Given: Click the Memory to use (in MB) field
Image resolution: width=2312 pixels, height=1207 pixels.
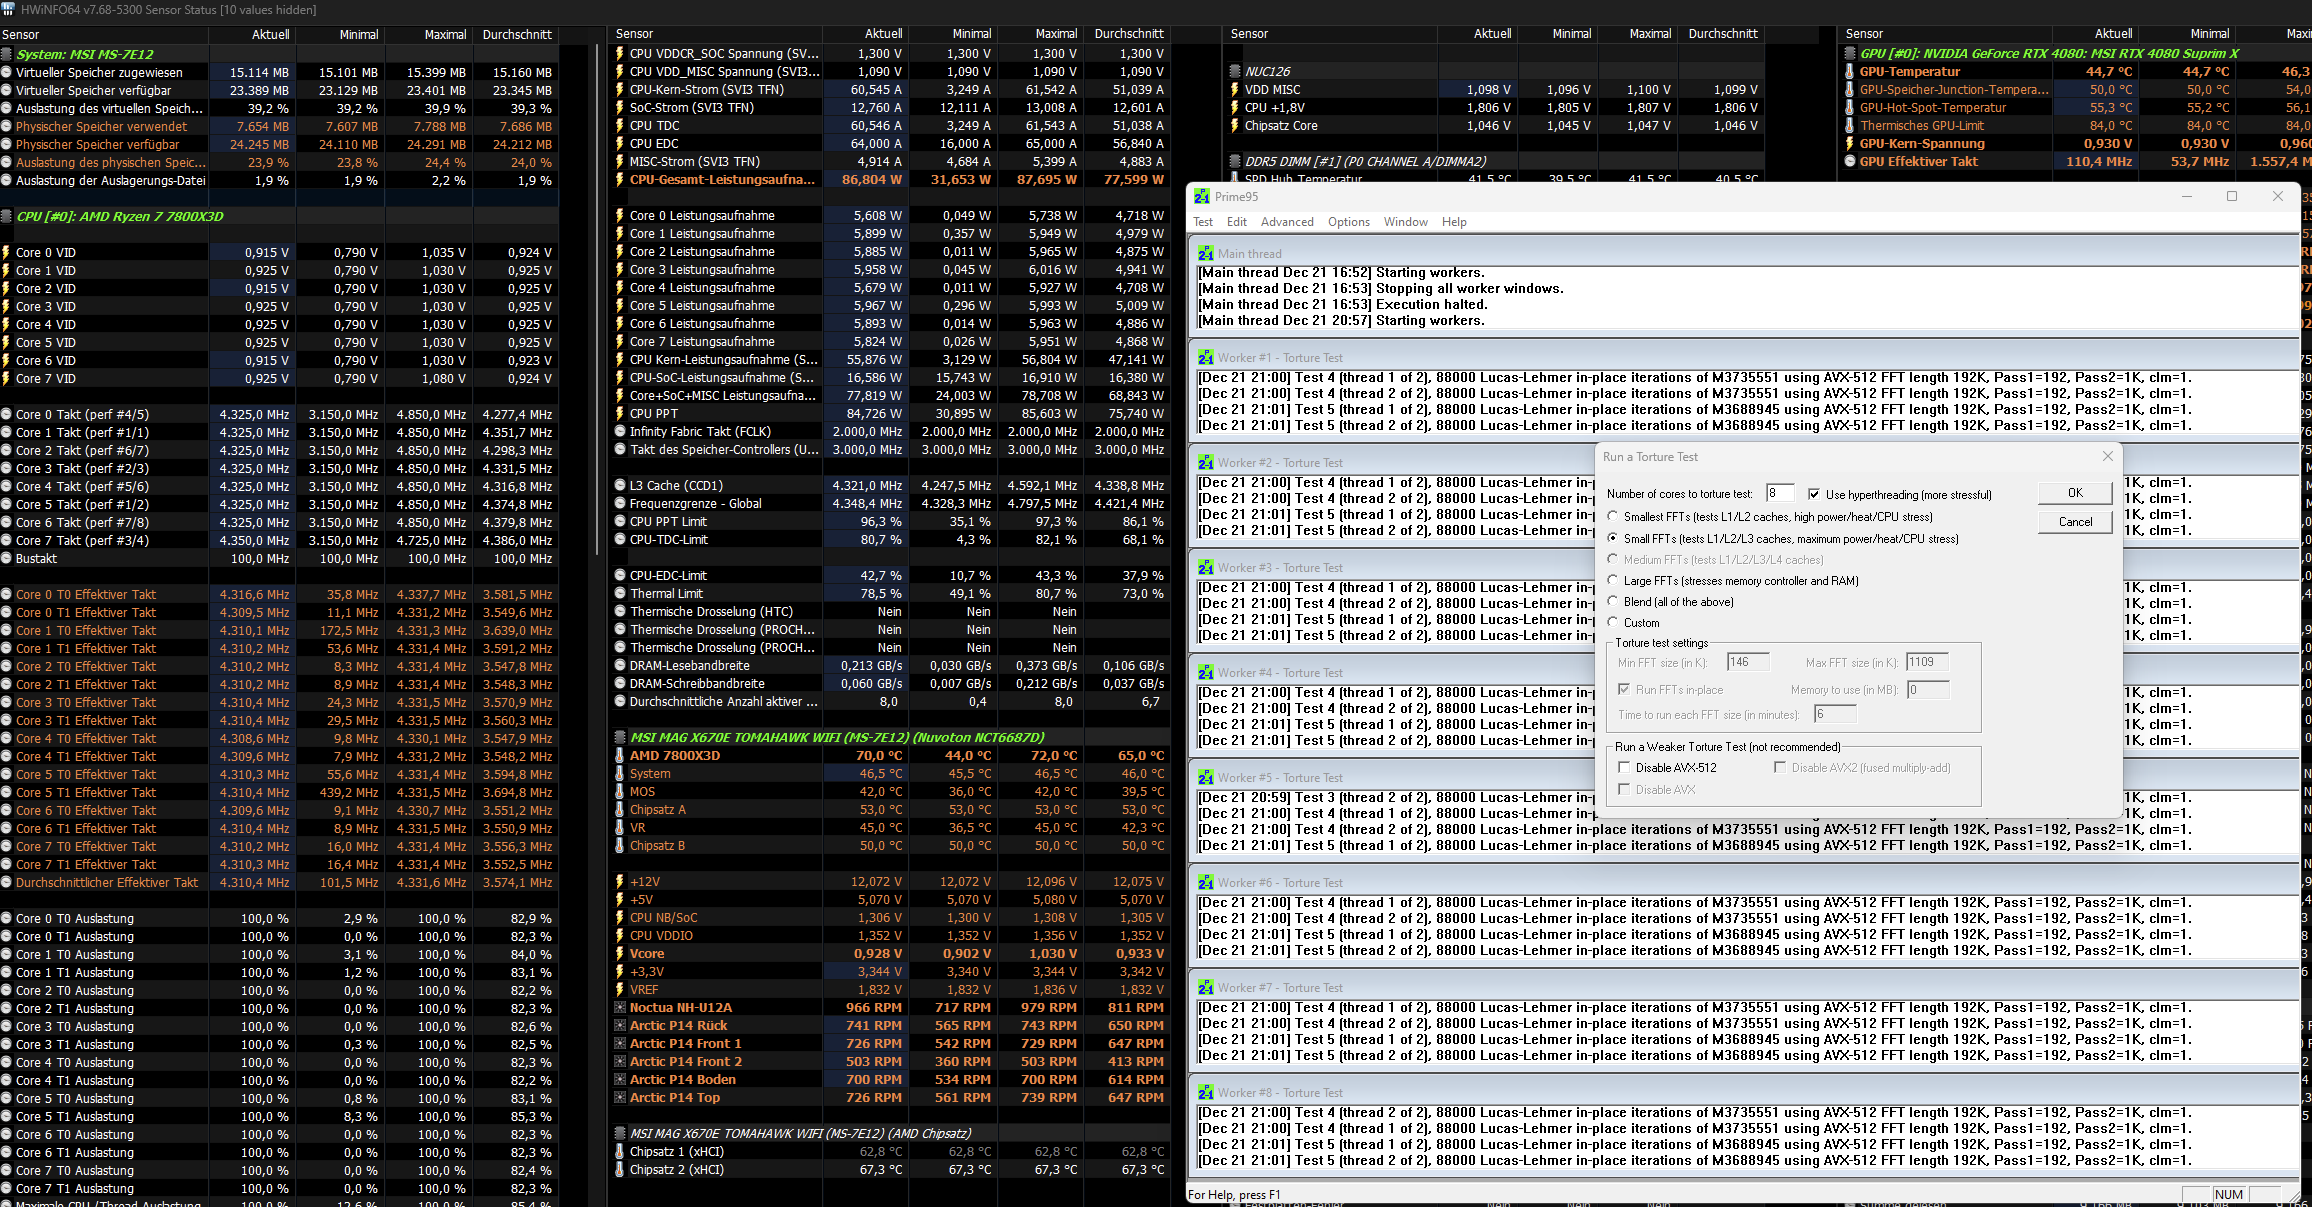Looking at the screenshot, I should tap(1927, 689).
